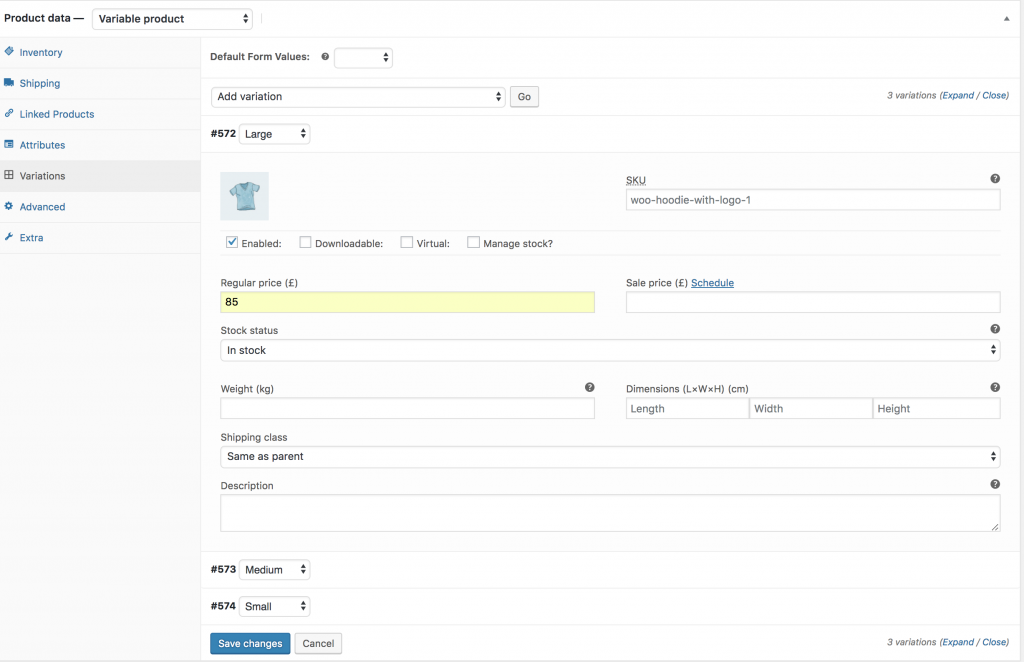Screen dimensions: 1024x662
Task: Switch to the Linked Products tab
Action: click(56, 114)
